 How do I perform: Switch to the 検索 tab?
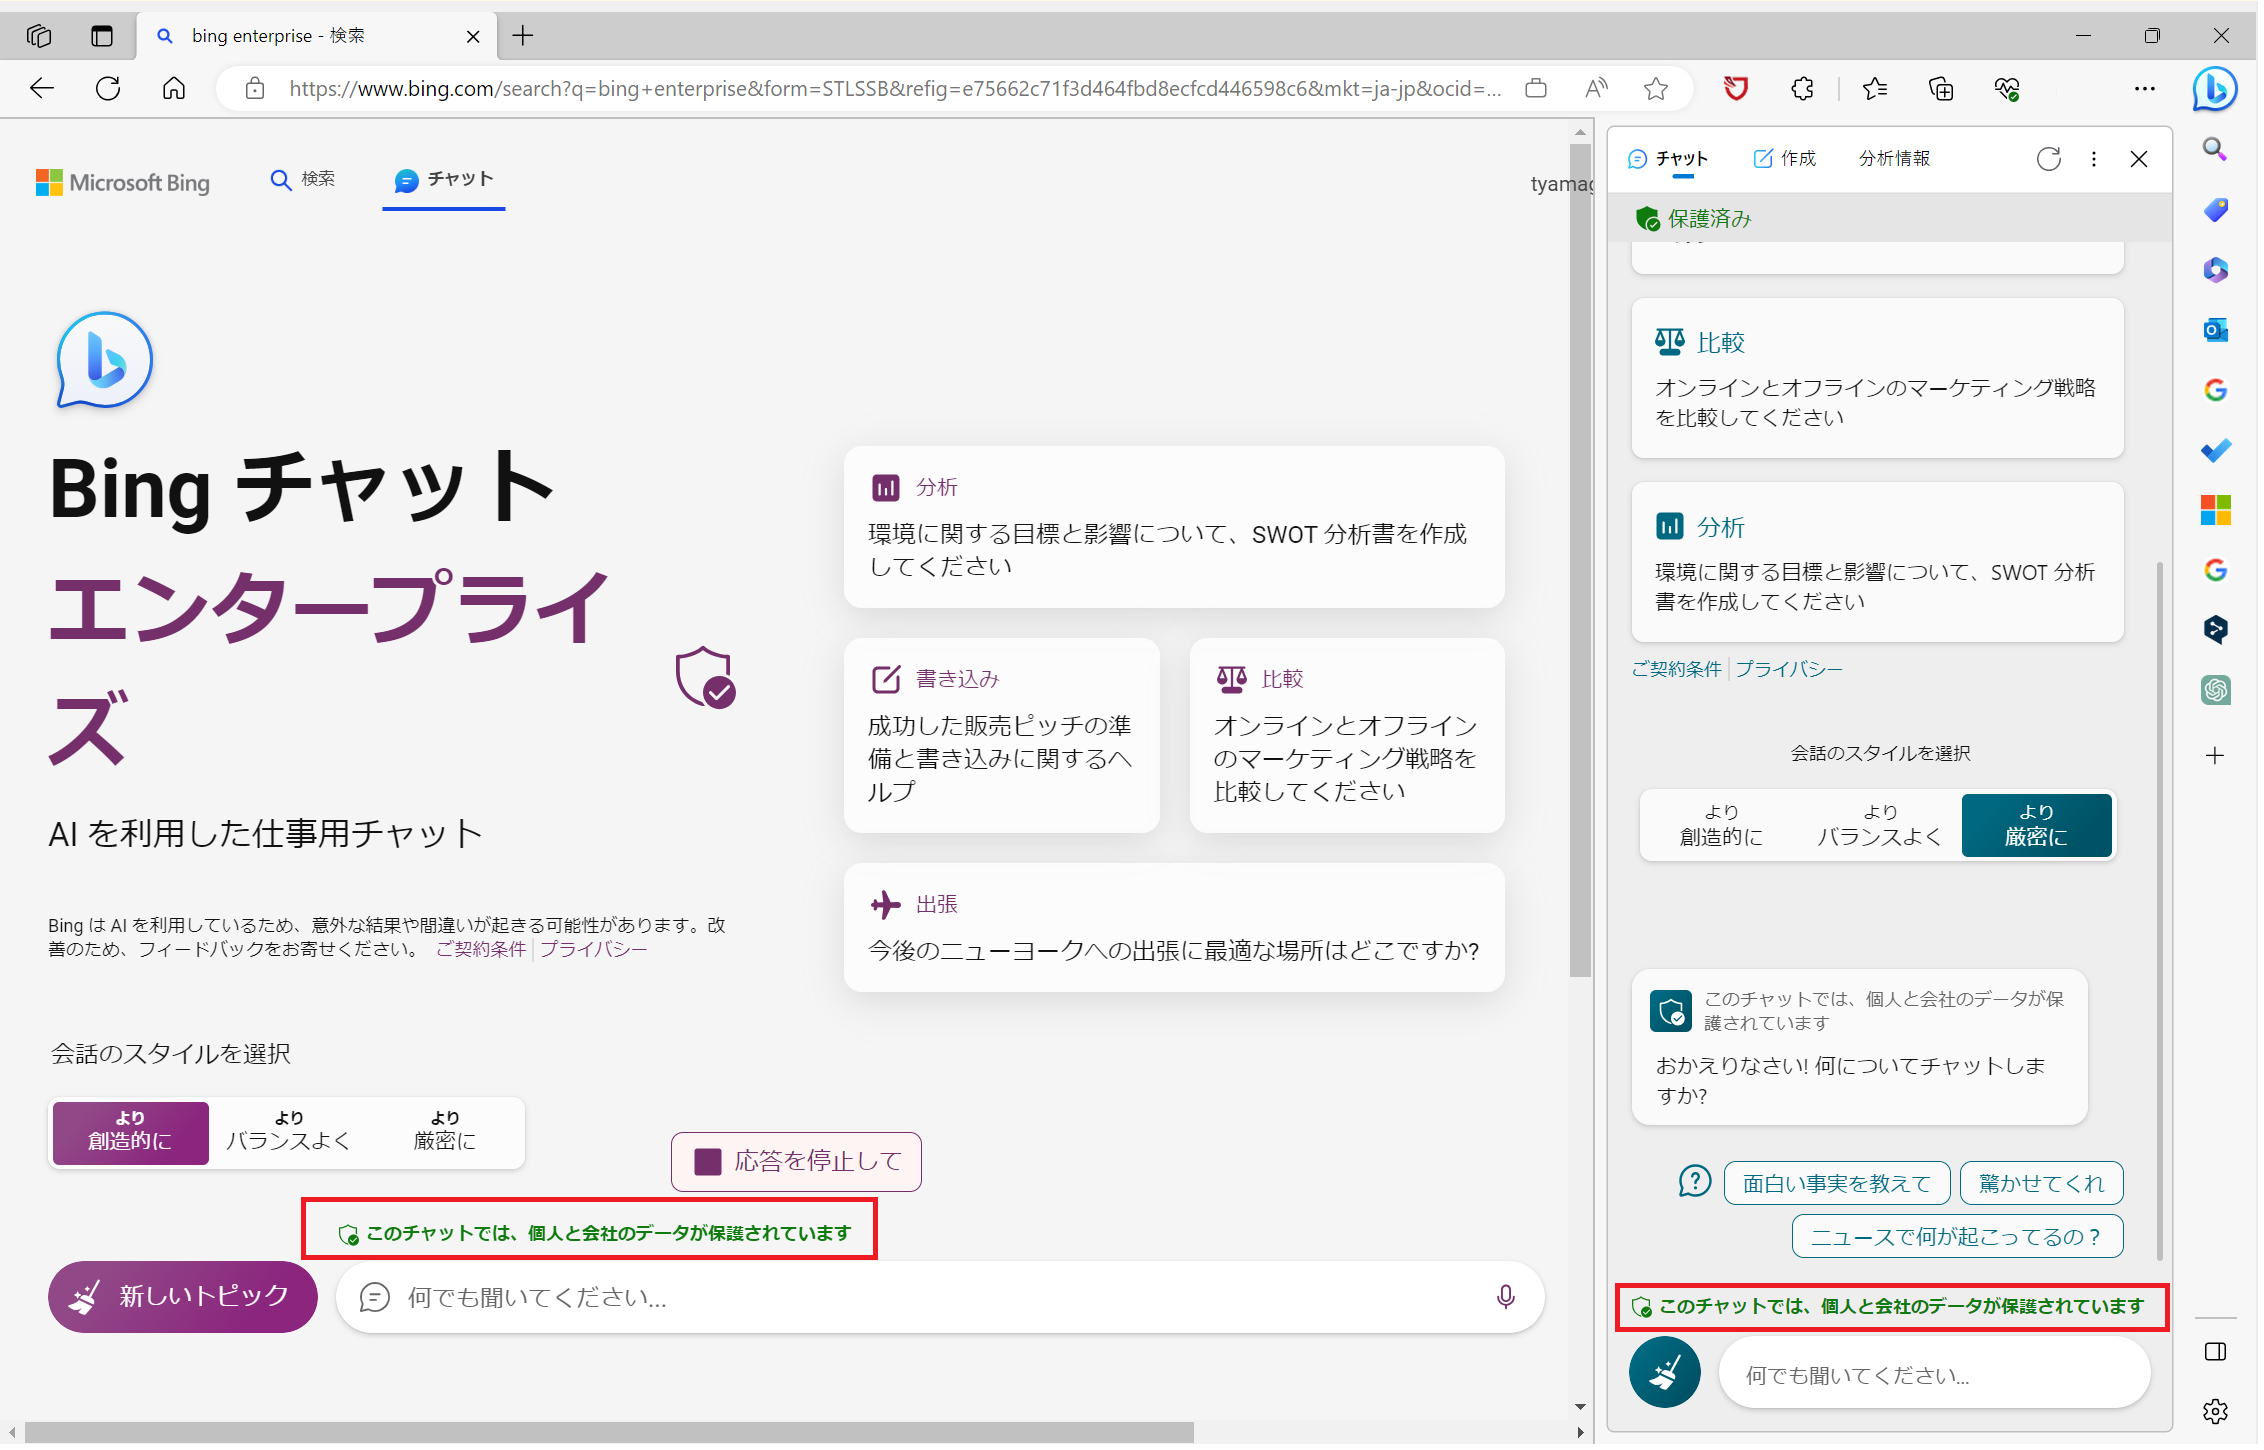302,179
